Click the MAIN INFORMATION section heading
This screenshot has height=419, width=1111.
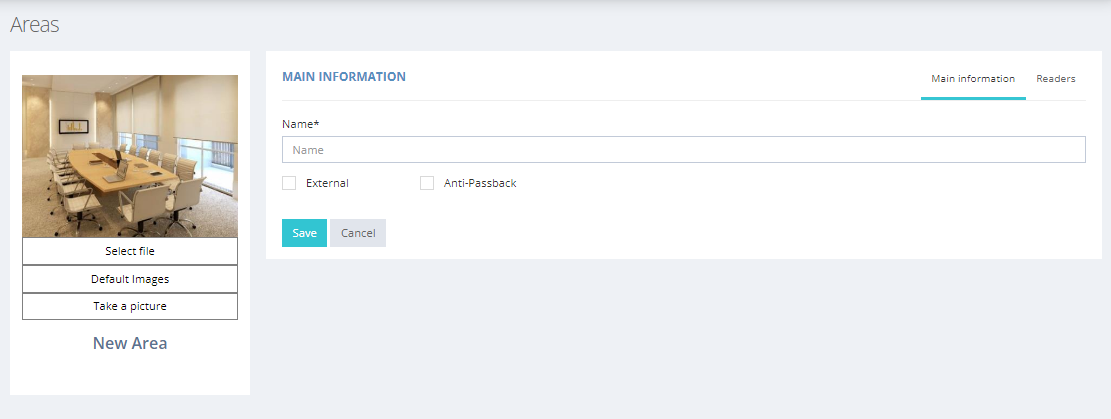pyautogui.click(x=344, y=77)
